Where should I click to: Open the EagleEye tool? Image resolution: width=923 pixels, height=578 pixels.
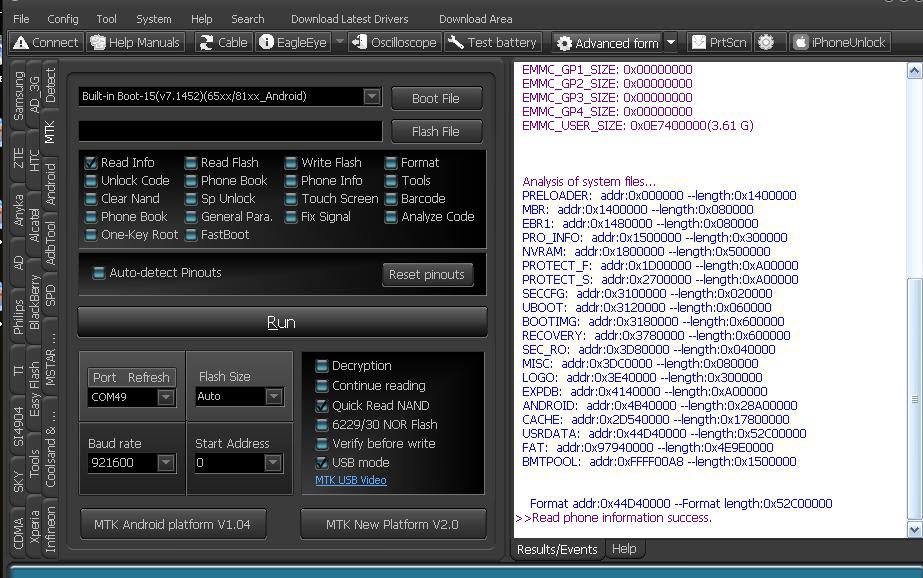click(x=293, y=42)
